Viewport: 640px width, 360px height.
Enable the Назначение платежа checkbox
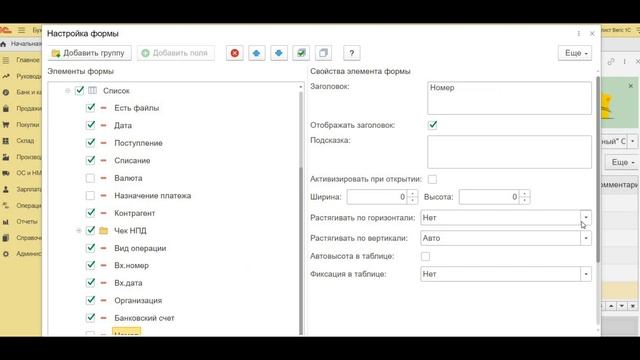[90, 196]
